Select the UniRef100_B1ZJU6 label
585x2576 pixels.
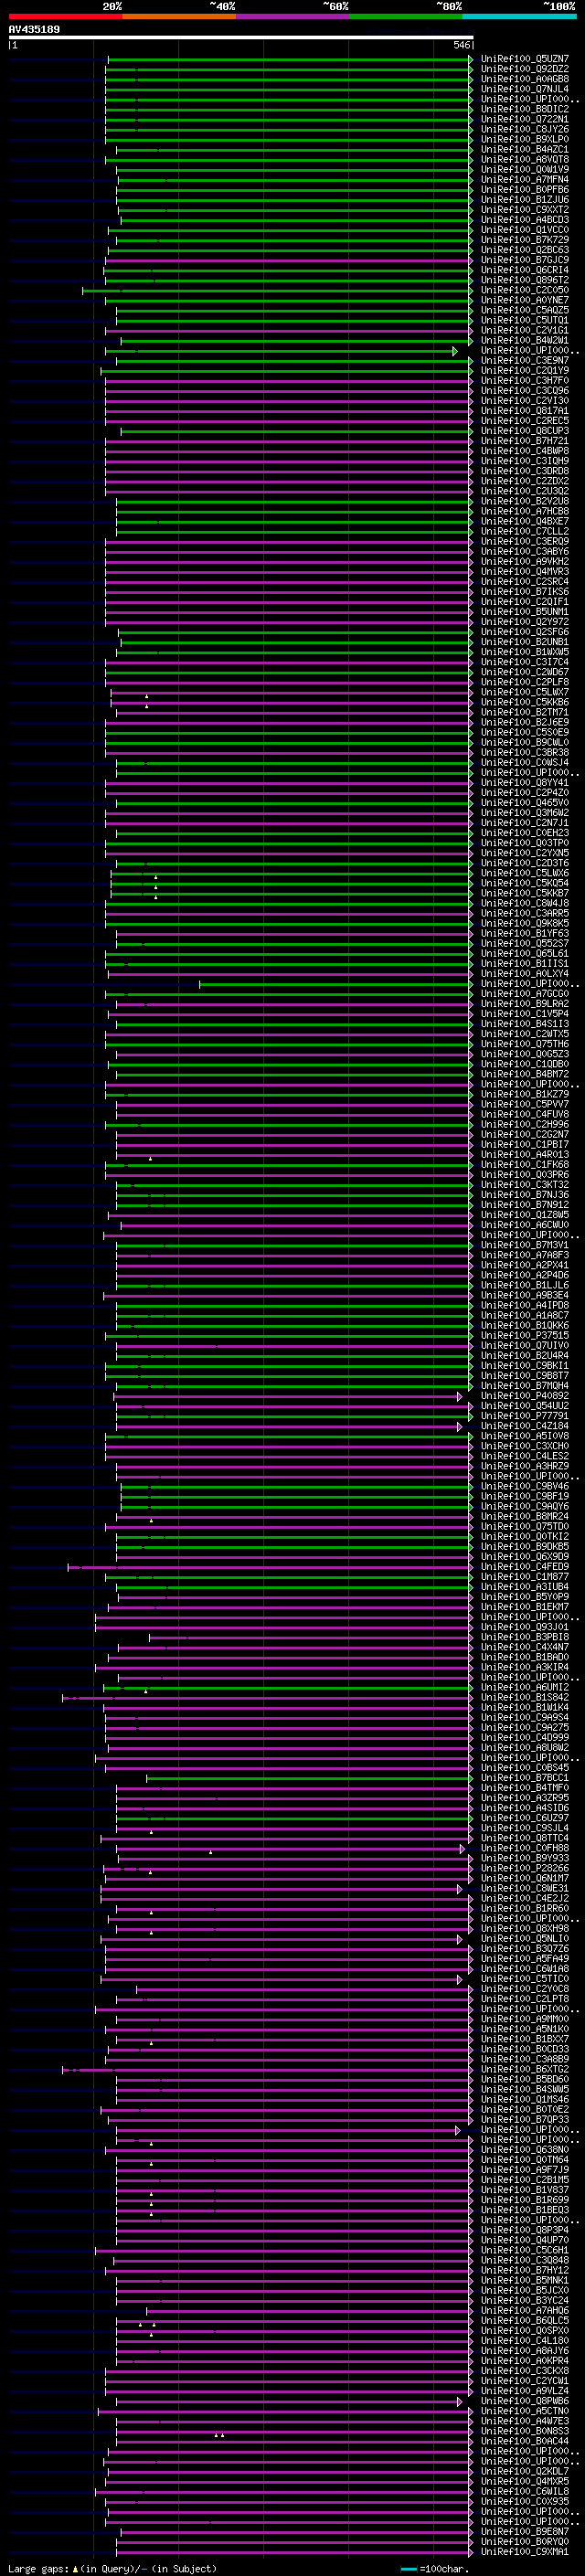[x=525, y=200]
